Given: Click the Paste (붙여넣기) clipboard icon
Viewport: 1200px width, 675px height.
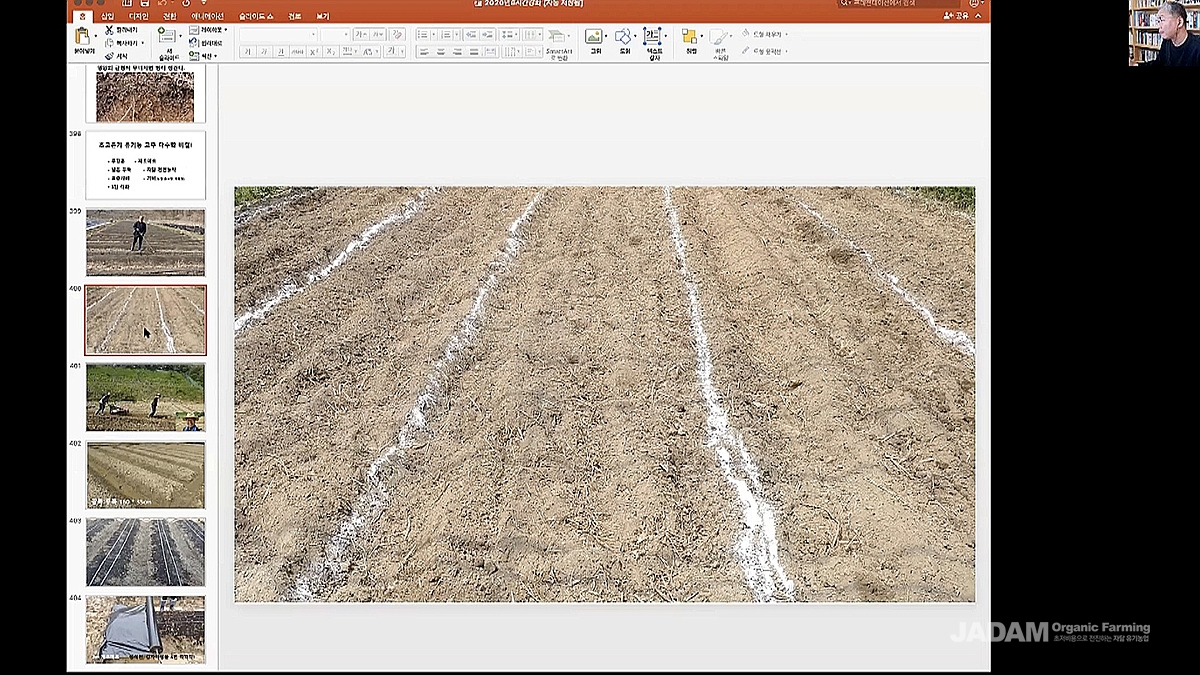Looking at the screenshot, I should [x=82, y=35].
